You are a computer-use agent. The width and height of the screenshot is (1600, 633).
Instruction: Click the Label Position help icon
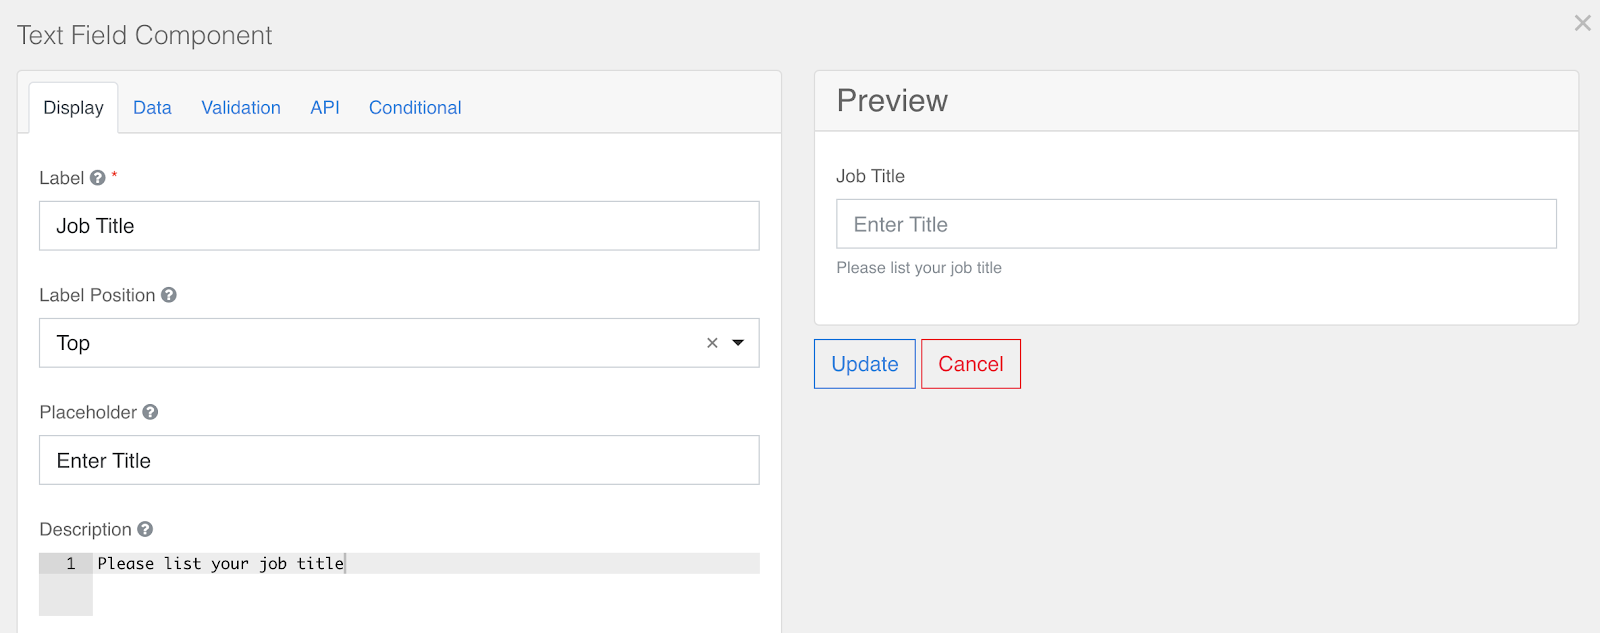(x=169, y=295)
